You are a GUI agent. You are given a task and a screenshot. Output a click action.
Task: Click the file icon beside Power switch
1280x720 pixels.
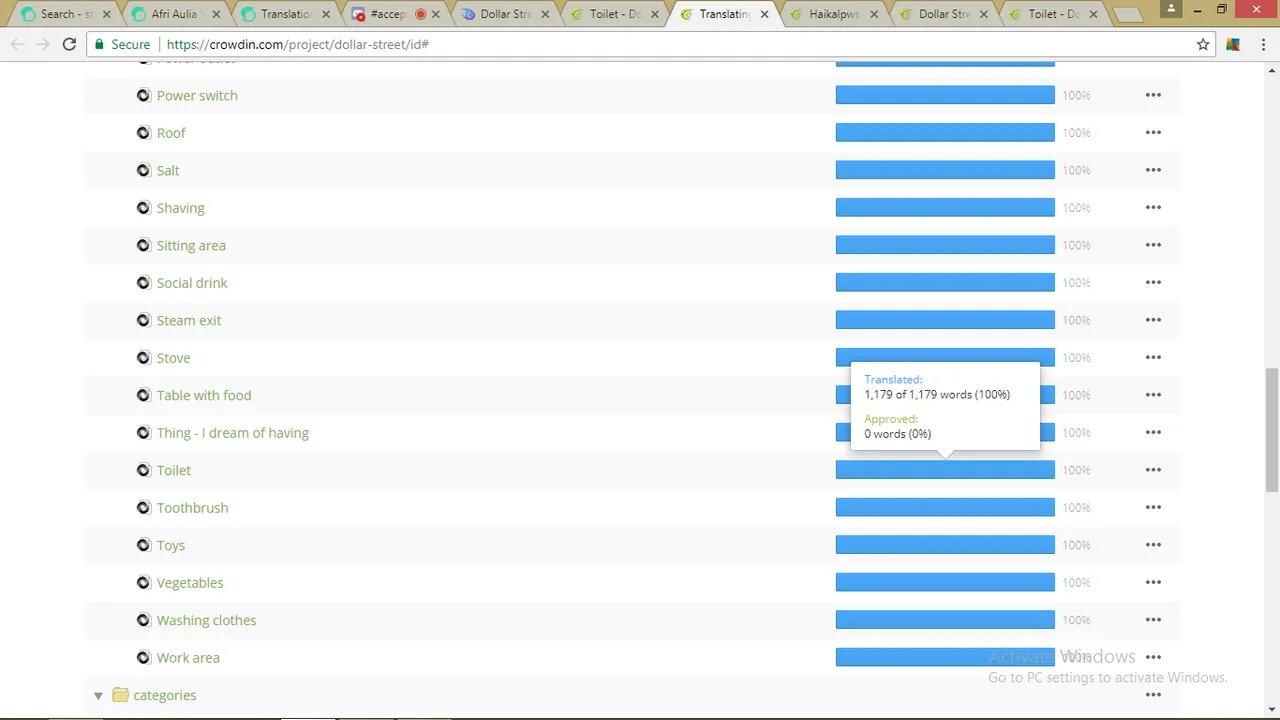point(143,95)
